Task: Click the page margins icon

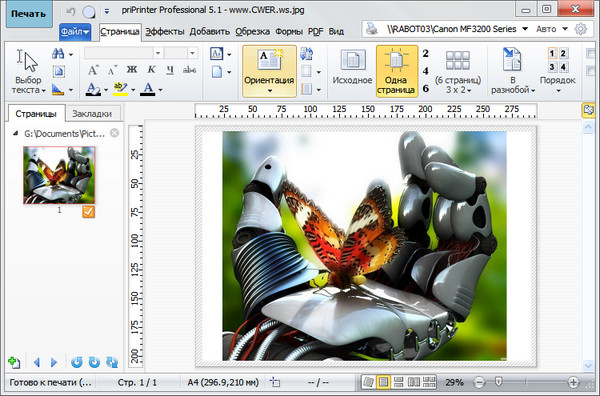Action: coord(307,71)
